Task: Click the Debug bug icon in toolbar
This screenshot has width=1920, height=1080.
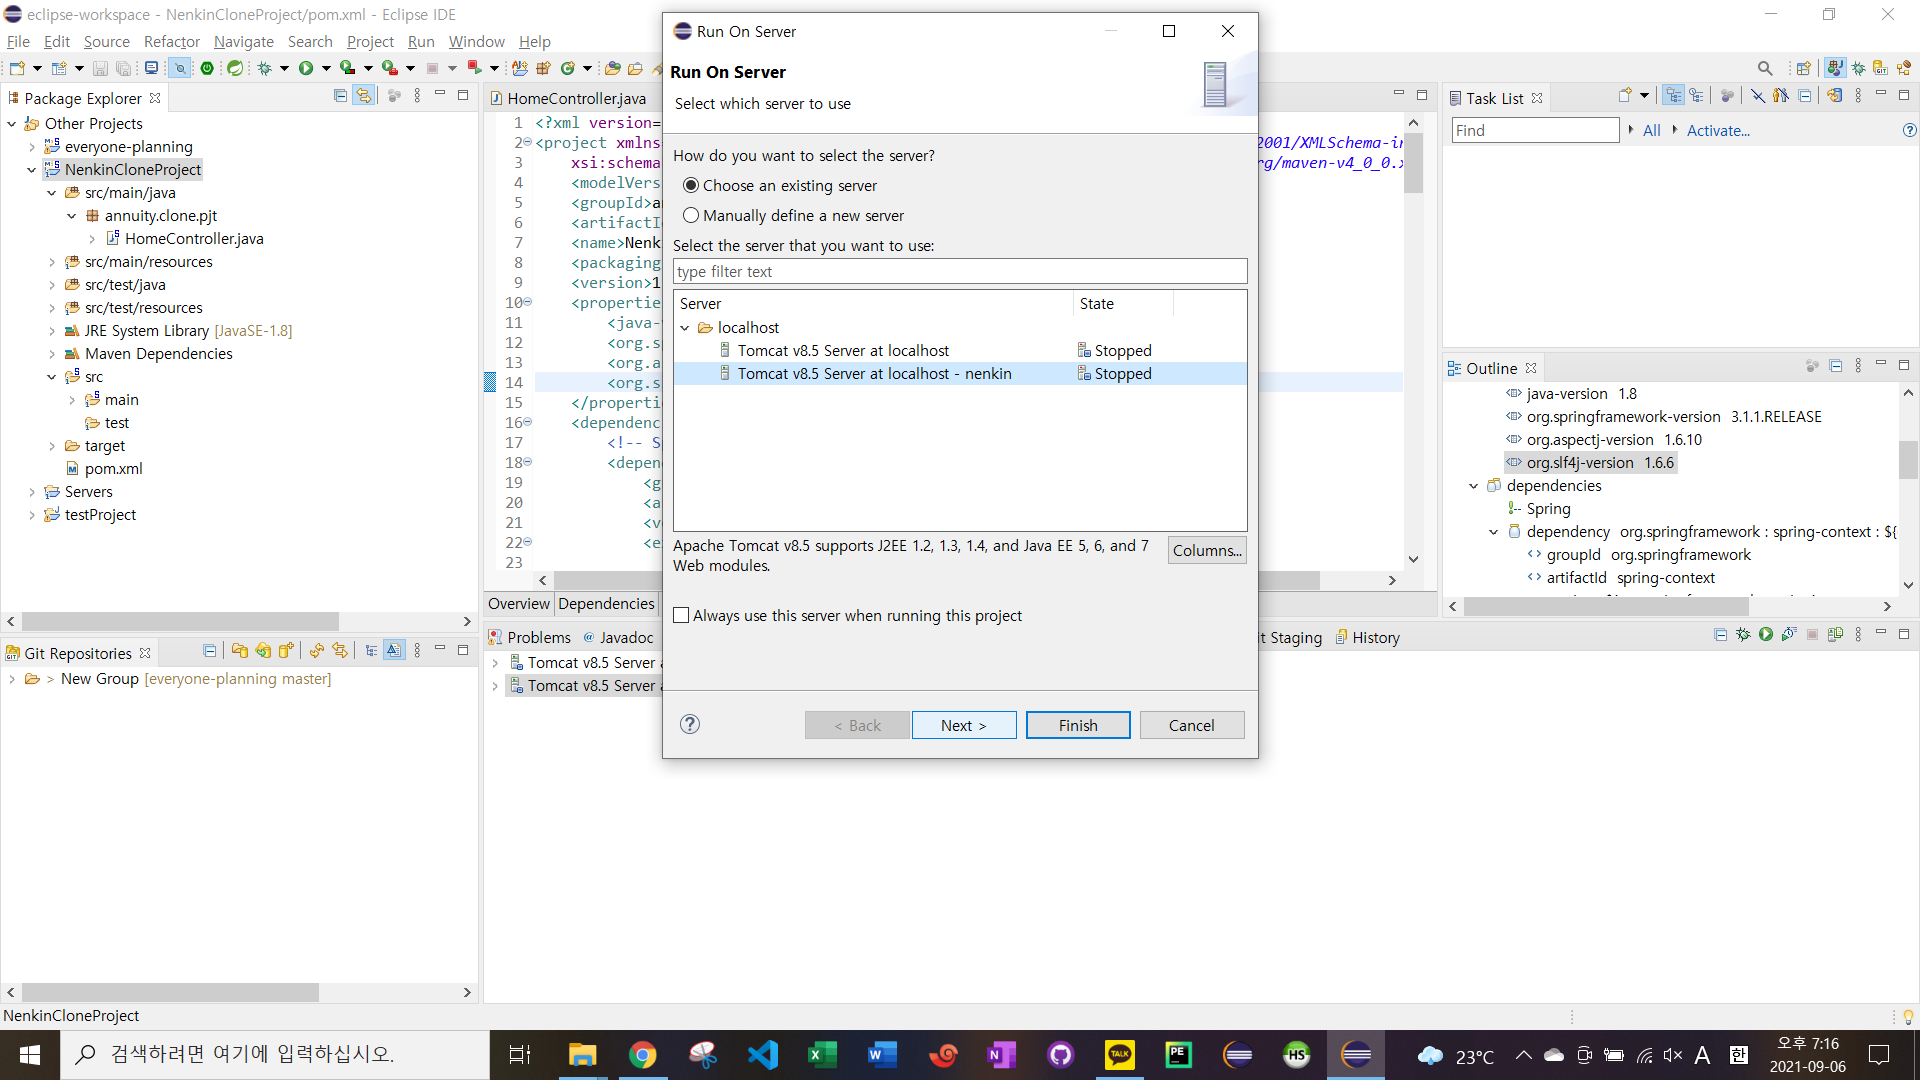Action: point(264,68)
